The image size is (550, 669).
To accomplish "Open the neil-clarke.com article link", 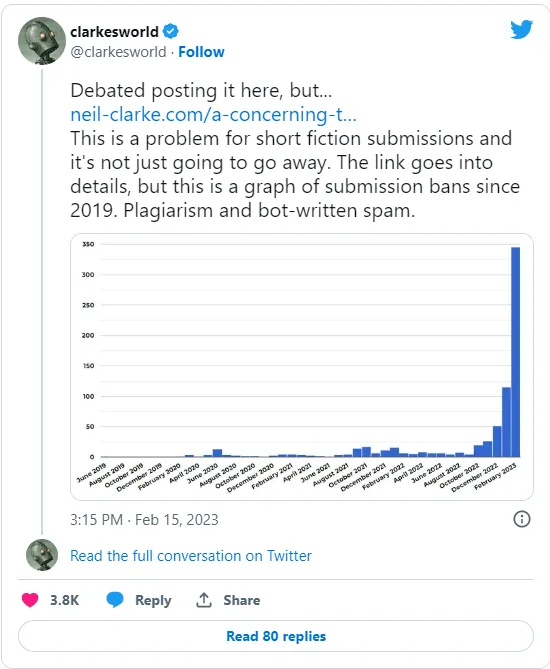I will pos(213,114).
